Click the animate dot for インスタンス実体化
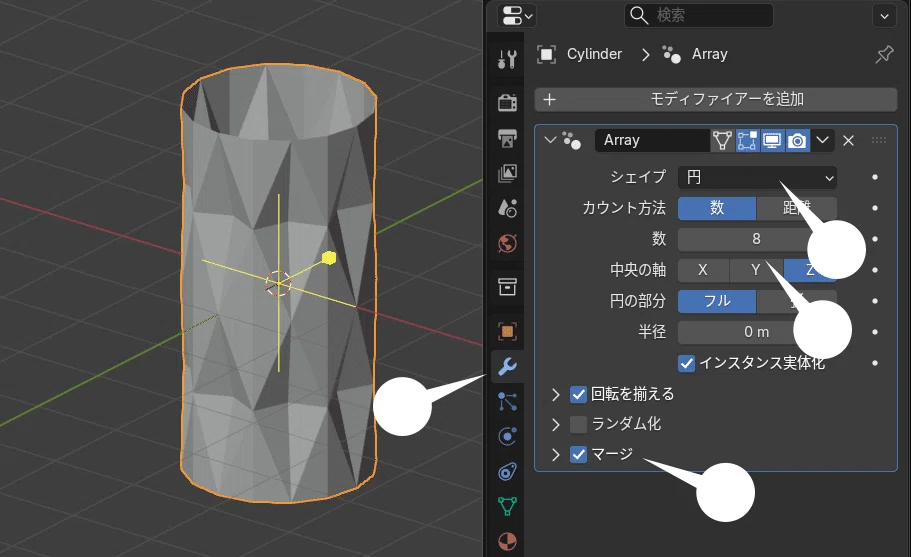911x557 pixels. tap(875, 363)
